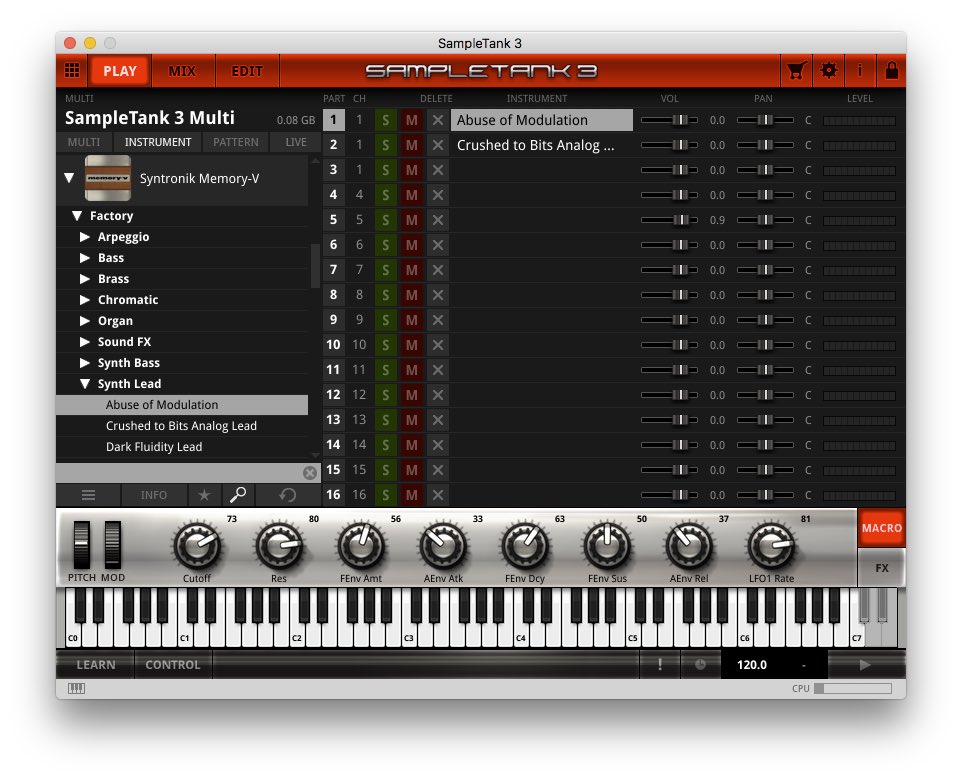Delete the instrument in part 2
Screen dimensions: 962x779
(437, 145)
